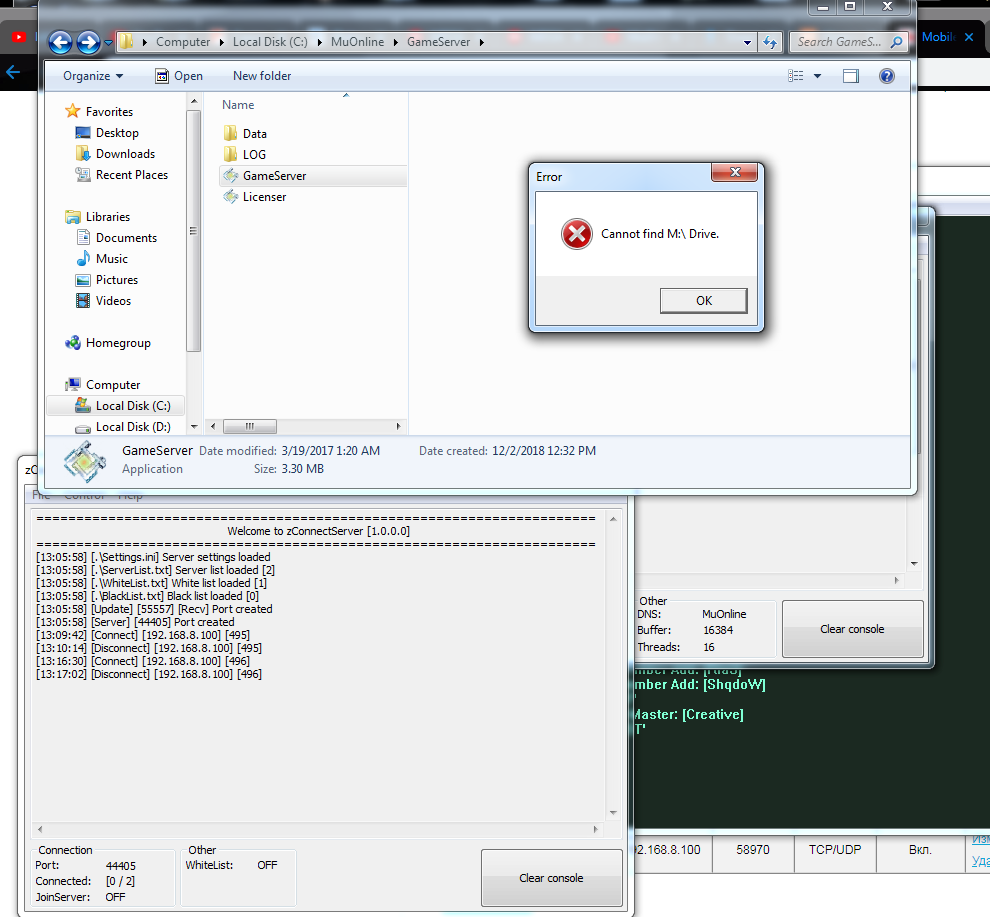Click zConnectServer console scroll down arrow
This screenshot has height=917, width=990.
tap(613, 813)
